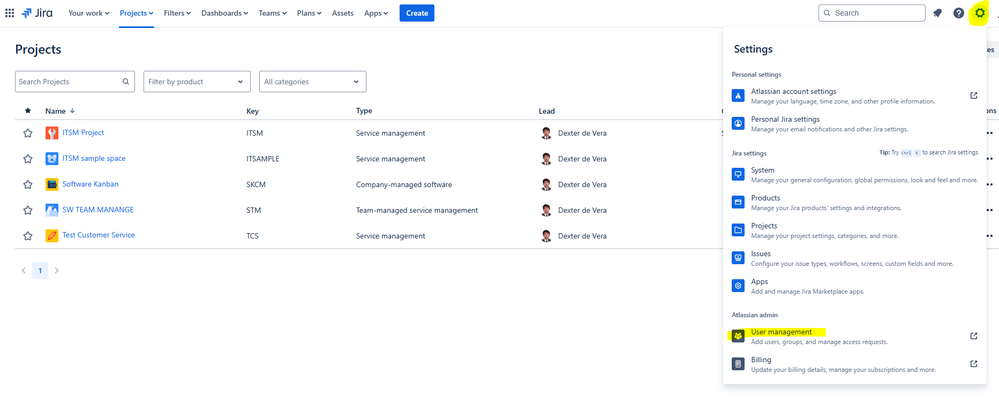Click the Products settings icon
Screen dimensions: 999x417
[x=738, y=202]
